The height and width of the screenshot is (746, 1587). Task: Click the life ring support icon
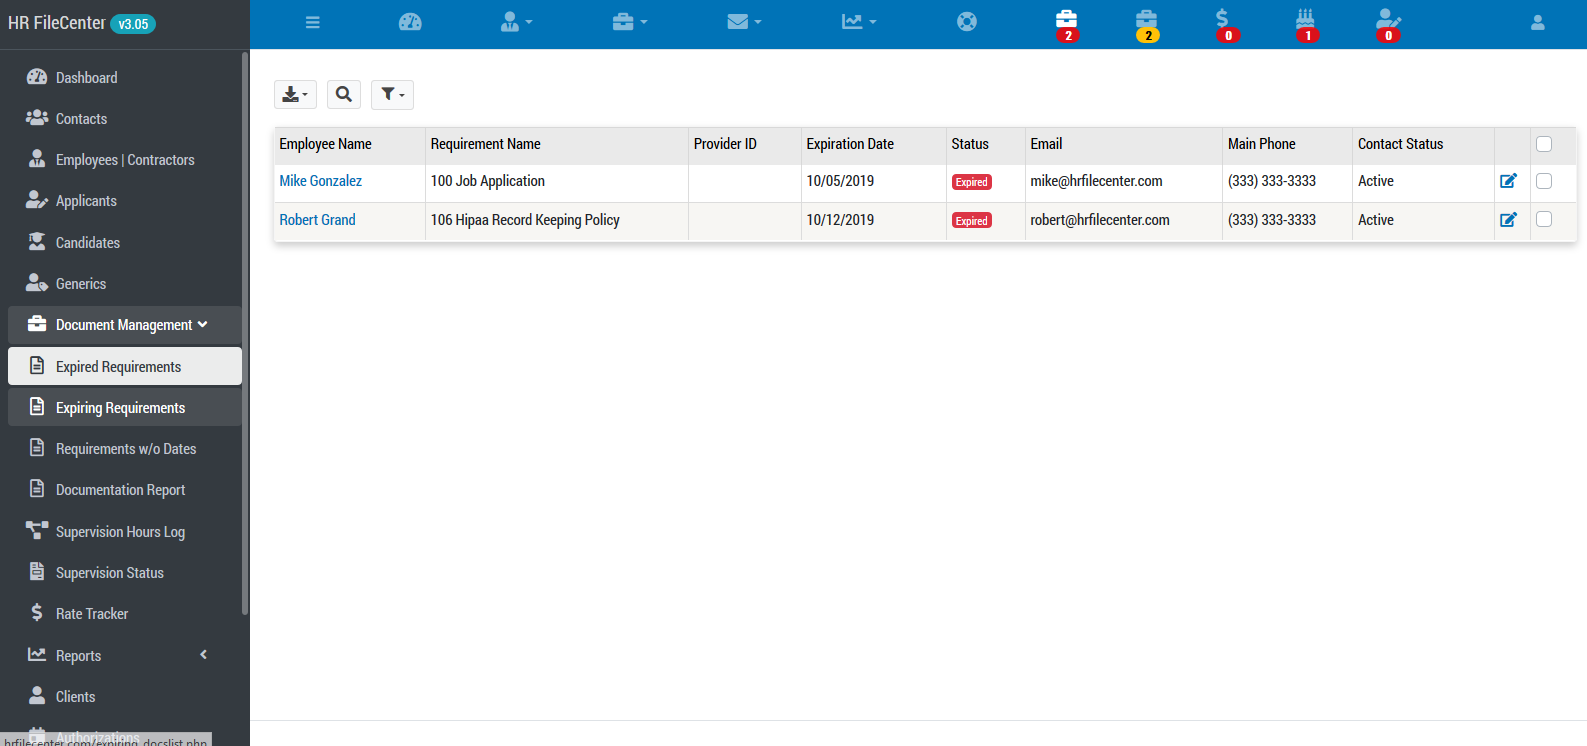(966, 22)
